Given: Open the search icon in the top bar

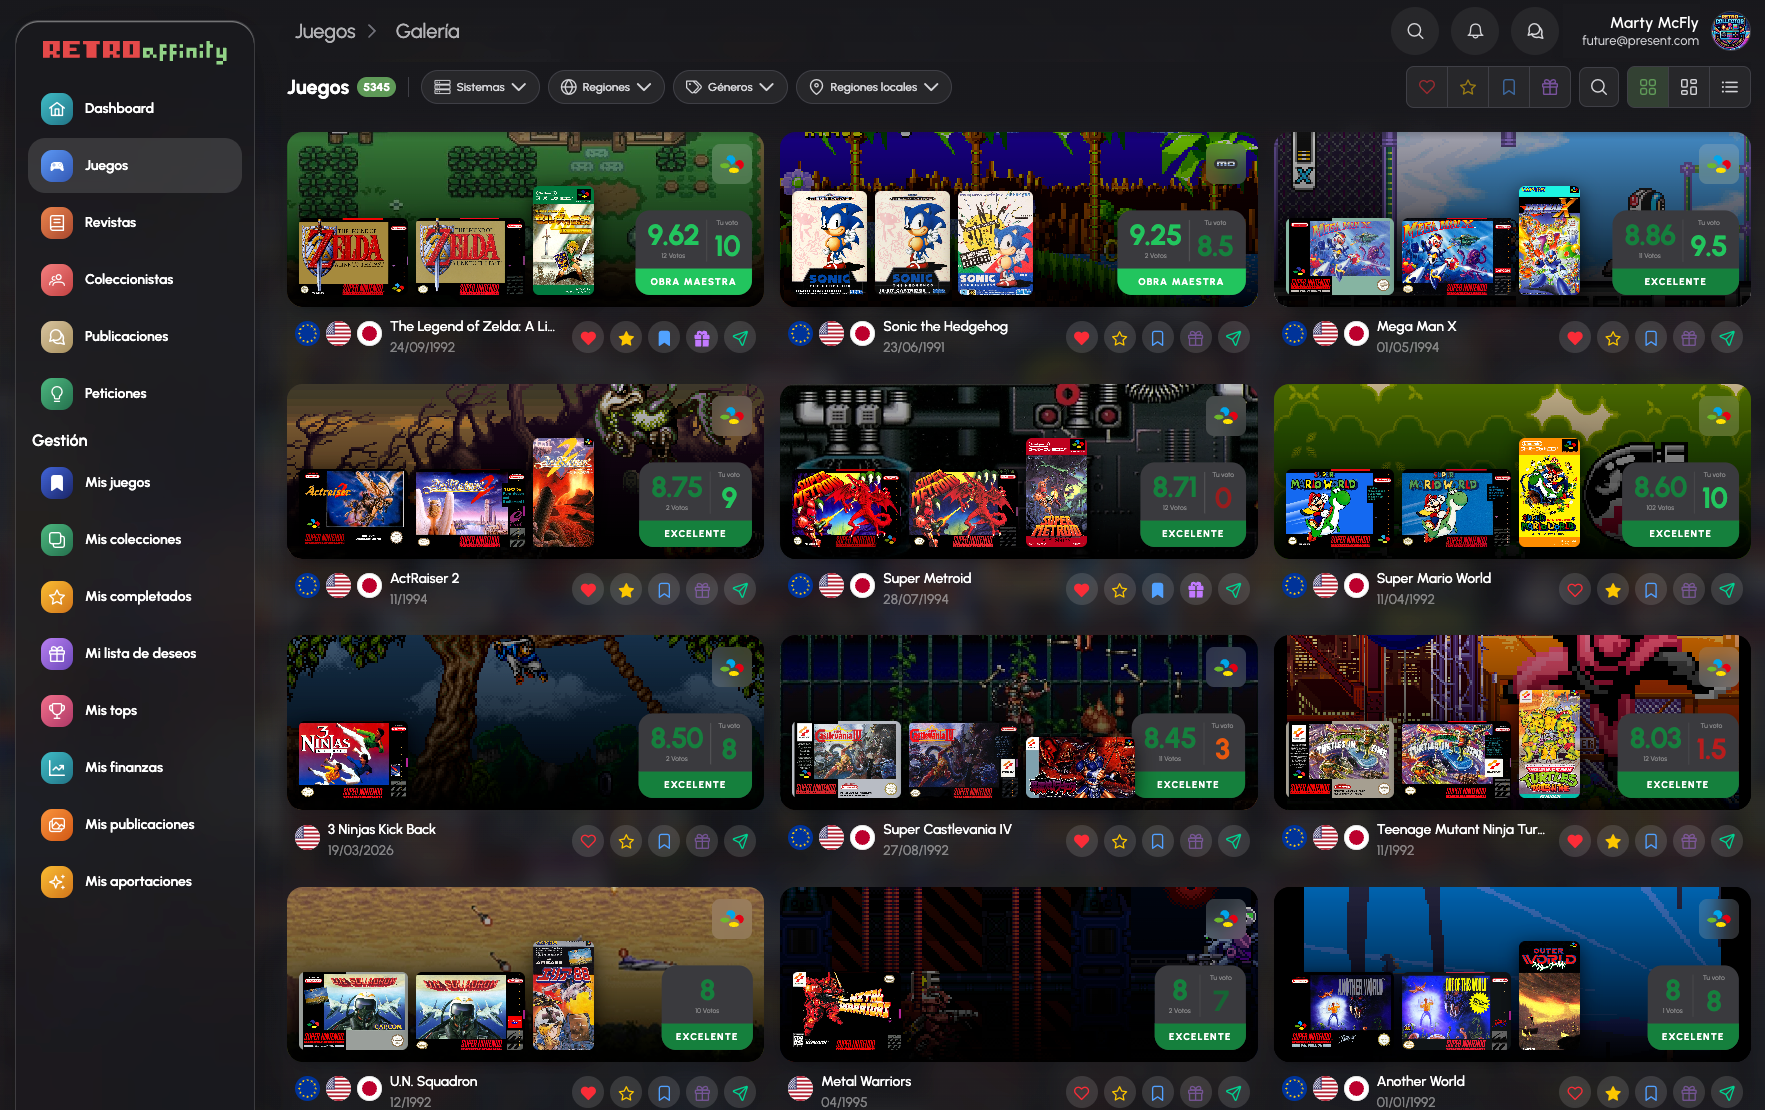Looking at the screenshot, I should point(1414,31).
